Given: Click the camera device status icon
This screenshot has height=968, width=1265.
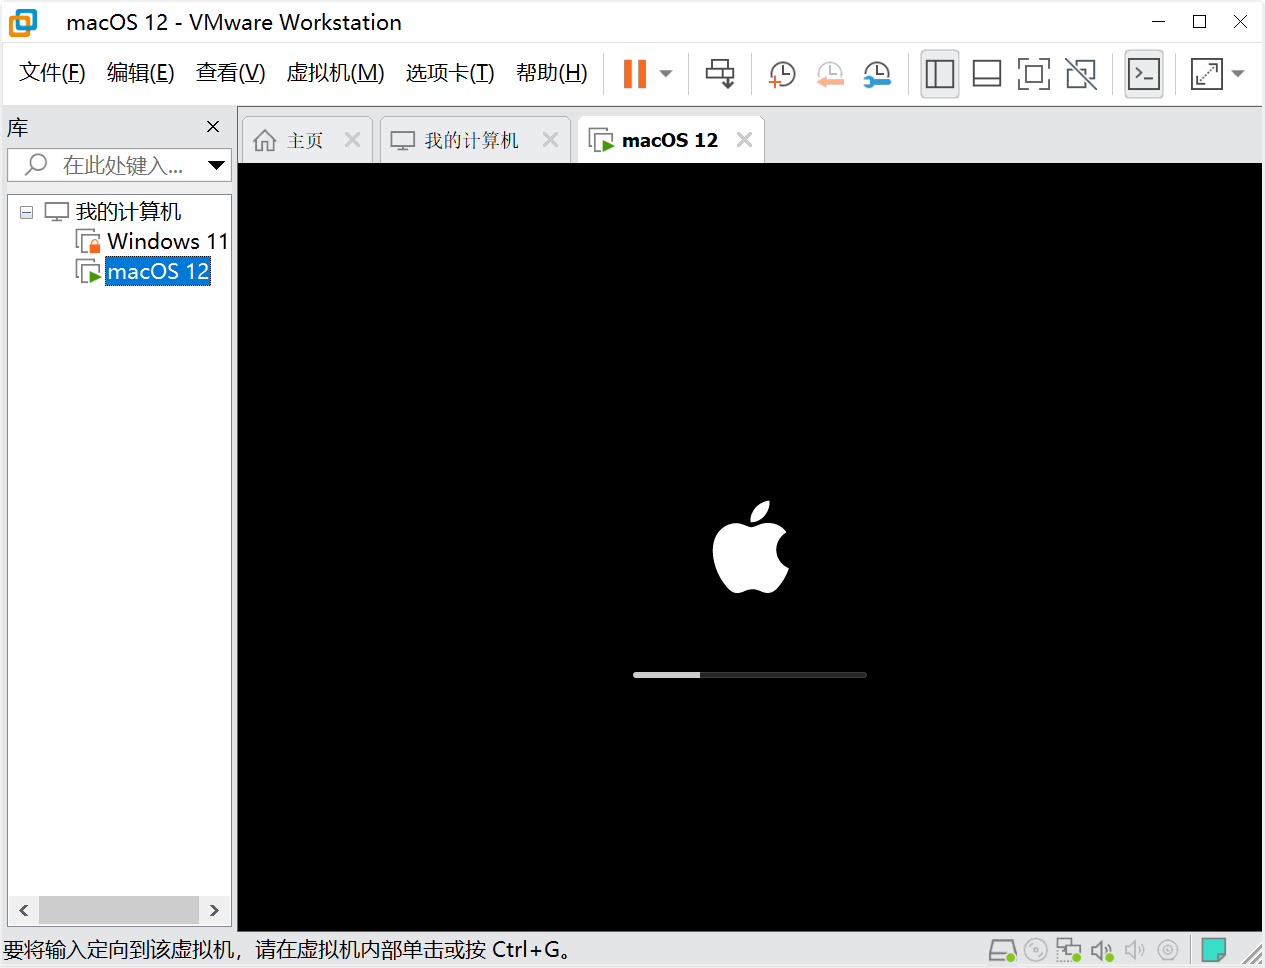Looking at the screenshot, I should 1168,950.
